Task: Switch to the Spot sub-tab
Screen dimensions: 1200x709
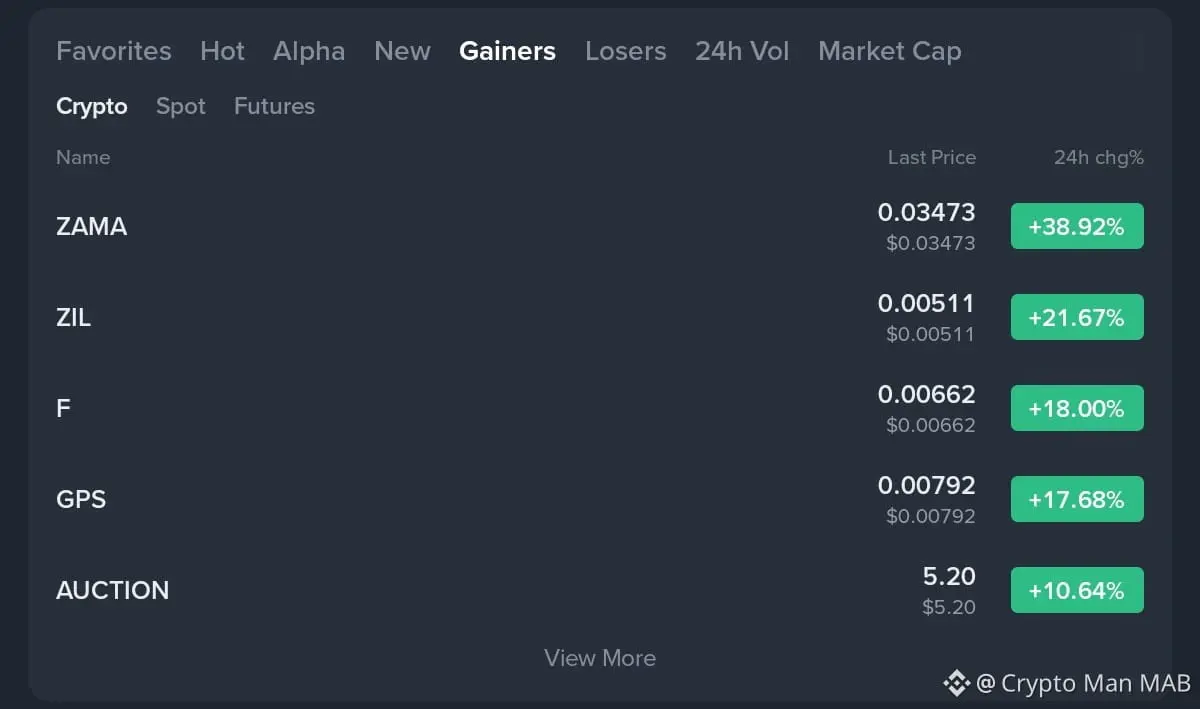Action: coord(181,106)
